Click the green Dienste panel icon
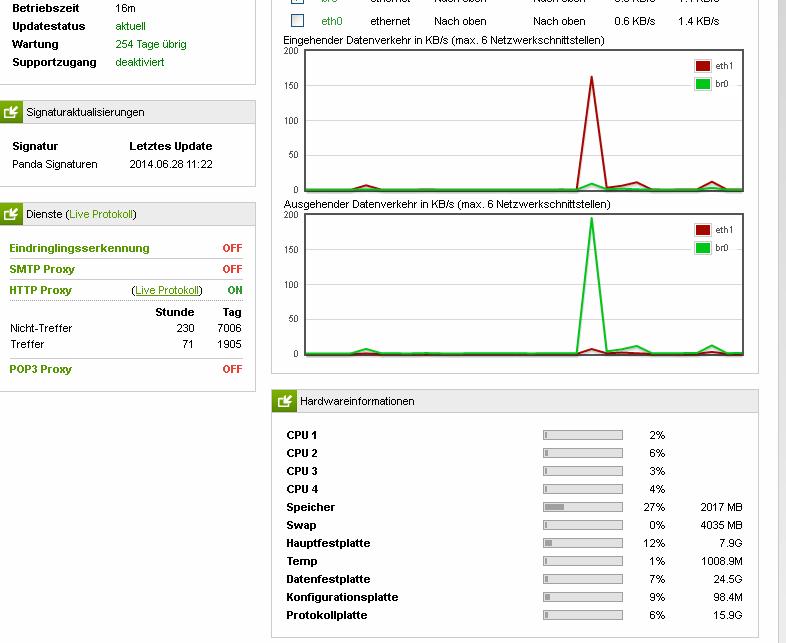786x643 pixels. pyautogui.click(x=11, y=214)
